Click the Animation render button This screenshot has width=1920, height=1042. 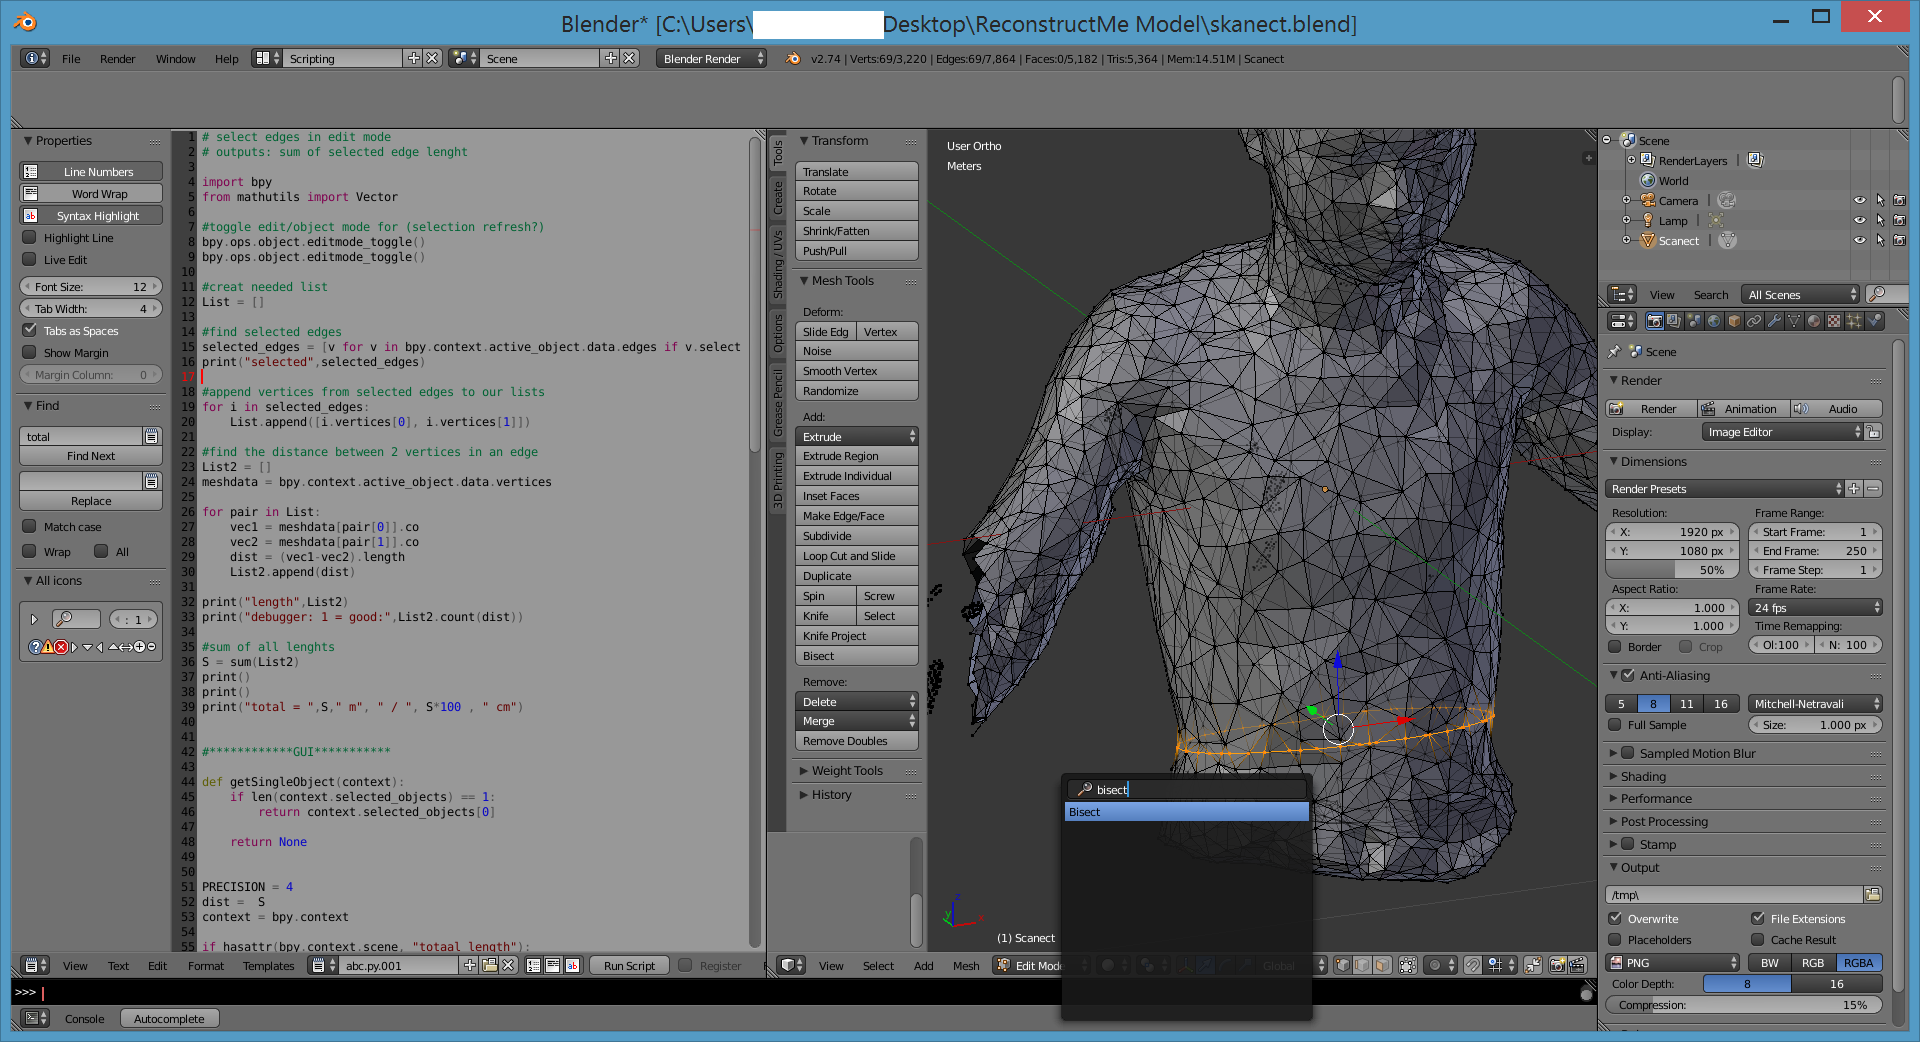(x=1742, y=408)
